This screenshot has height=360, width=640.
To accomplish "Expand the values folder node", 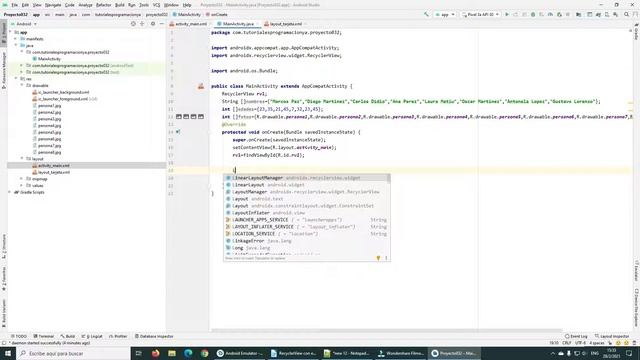I will pos(22,185).
